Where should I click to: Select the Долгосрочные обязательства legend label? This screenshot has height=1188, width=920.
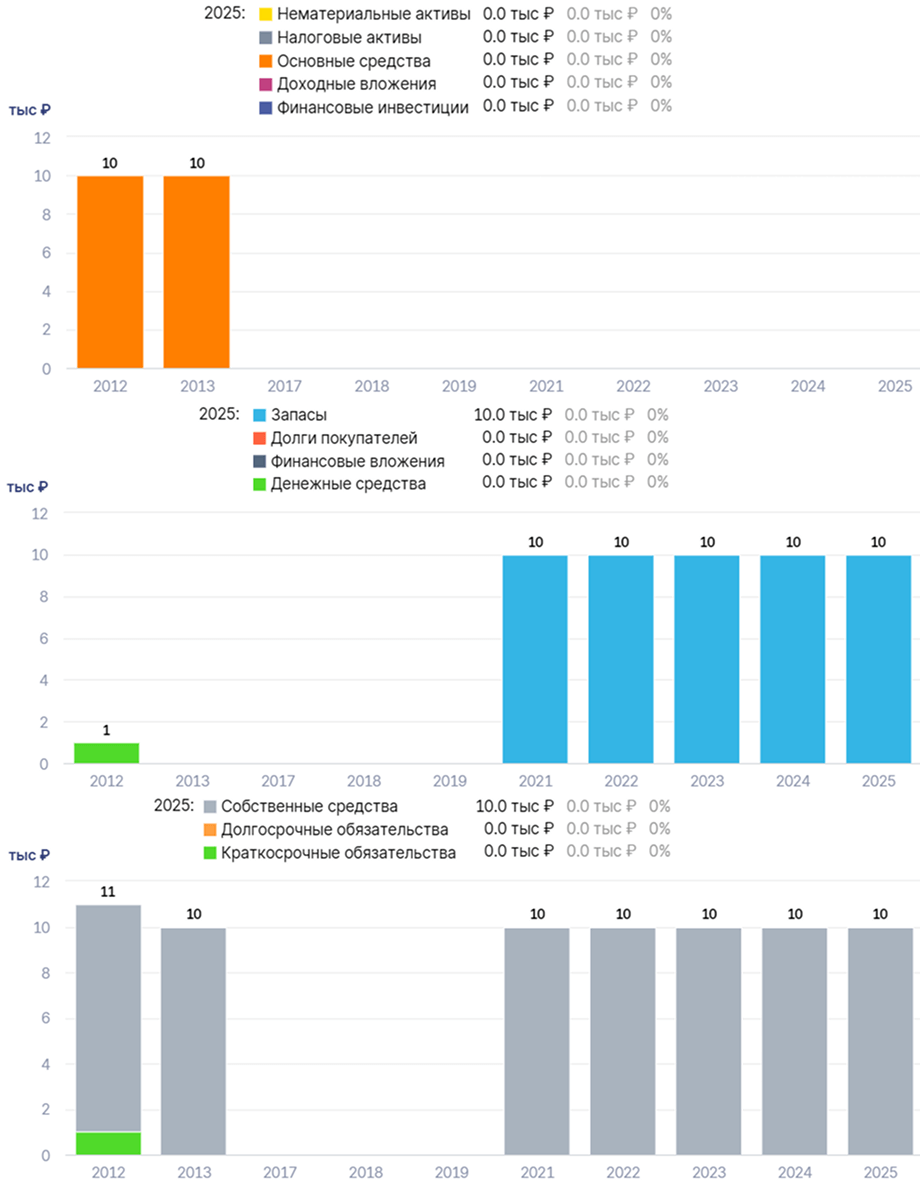tap(335, 830)
